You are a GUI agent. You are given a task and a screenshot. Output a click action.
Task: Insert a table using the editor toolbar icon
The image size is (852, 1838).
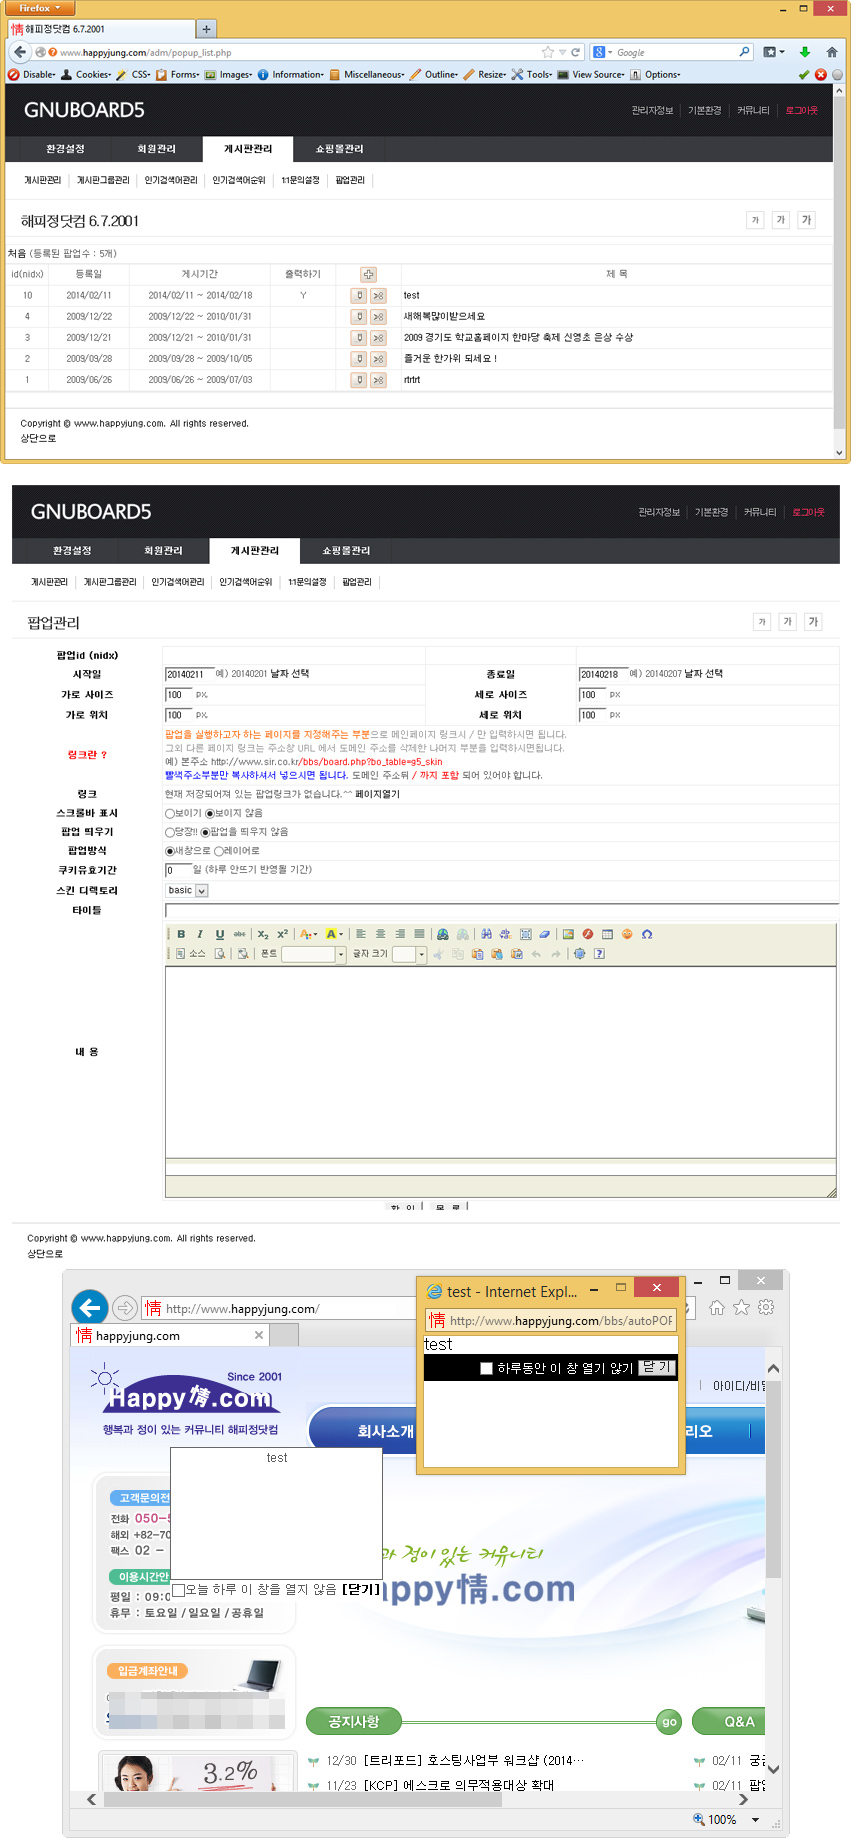click(607, 934)
